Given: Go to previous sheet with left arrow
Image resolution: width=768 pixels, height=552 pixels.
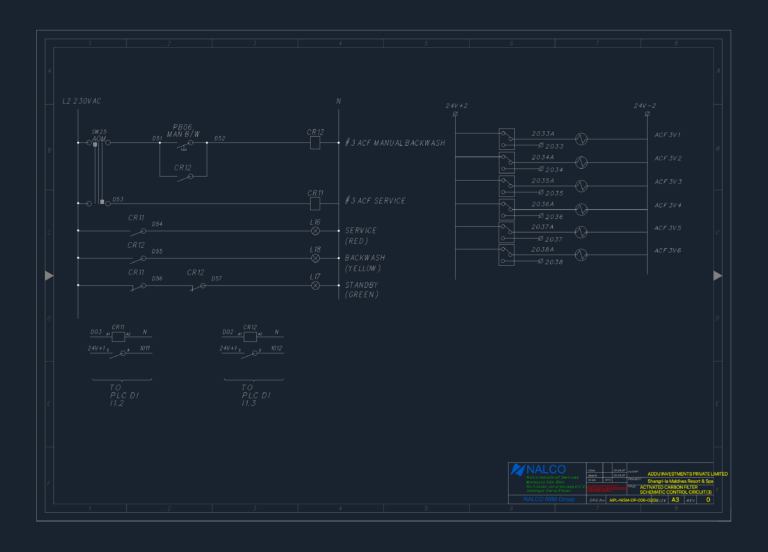Looking at the screenshot, I should point(49,276).
